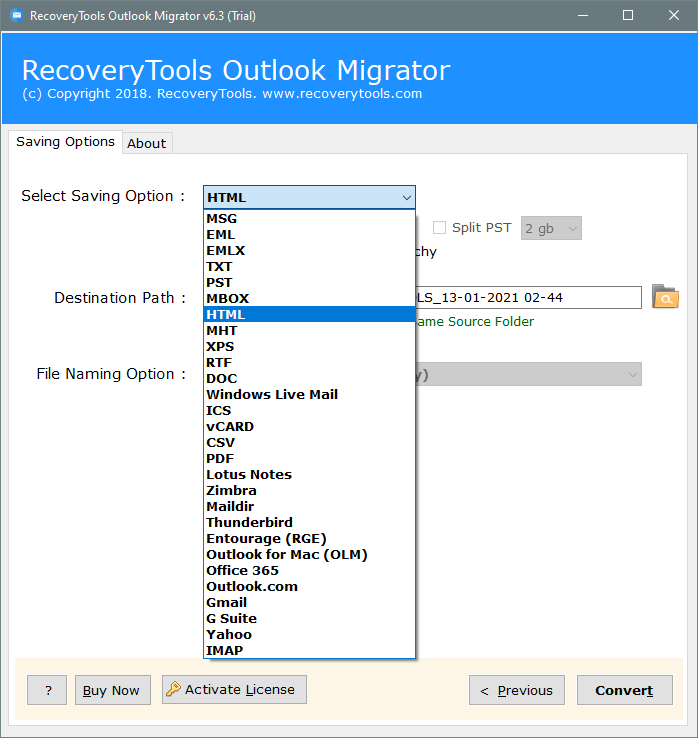Pick IMAP from the list

(309, 650)
